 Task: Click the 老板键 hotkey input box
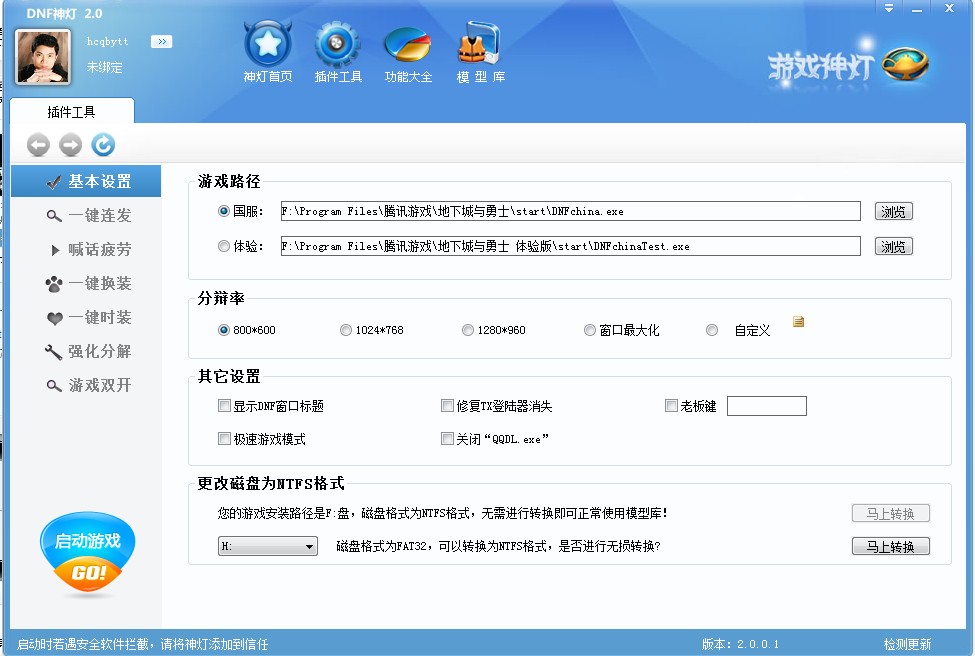coord(767,406)
